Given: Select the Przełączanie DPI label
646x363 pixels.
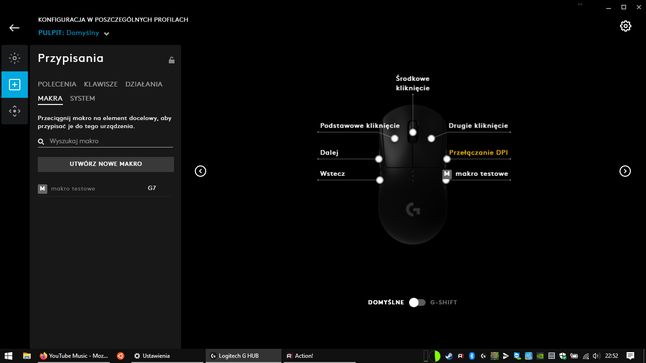Looking at the screenshot, I should 478,152.
